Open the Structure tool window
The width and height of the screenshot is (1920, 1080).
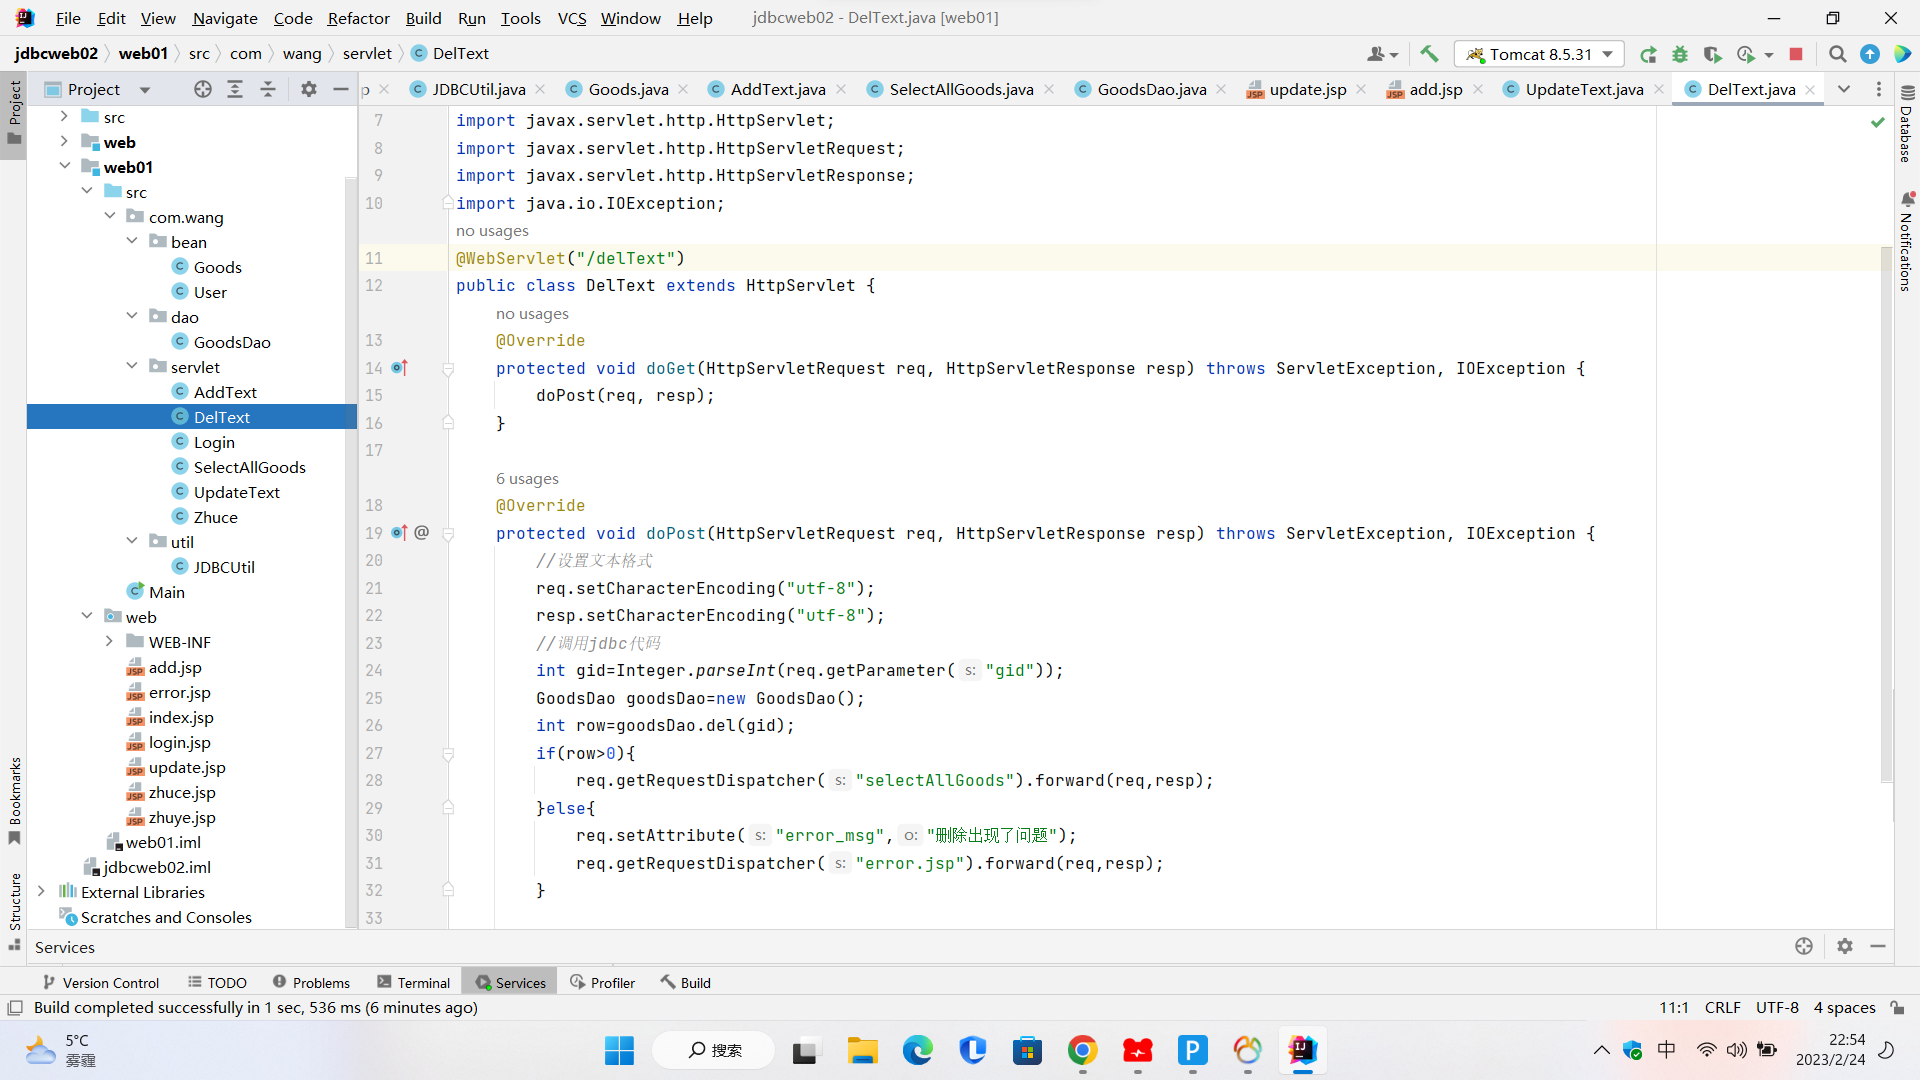tap(14, 910)
